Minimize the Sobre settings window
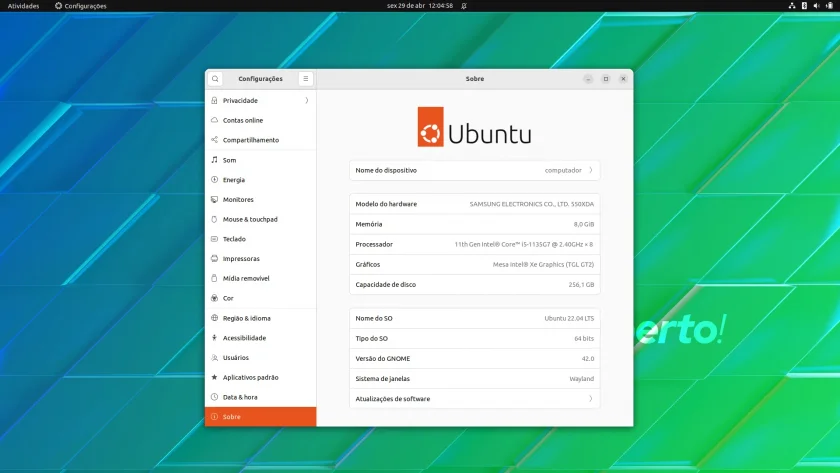The height and width of the screenshot is (473, 840). tap(588, 79)
